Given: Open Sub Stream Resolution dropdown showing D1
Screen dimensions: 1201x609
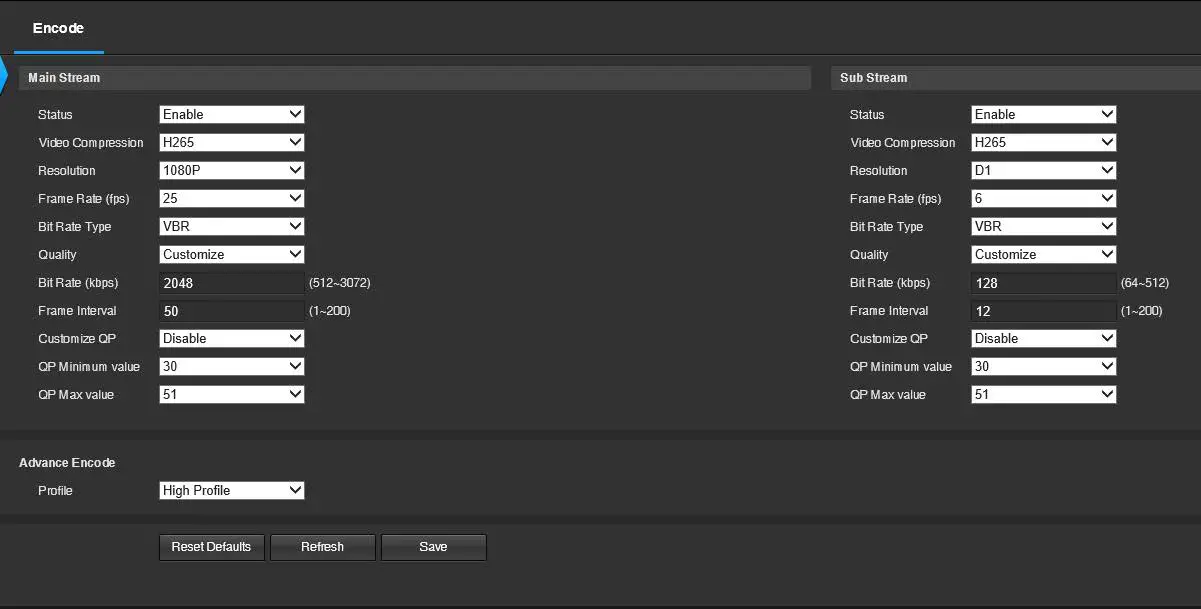Looking at the screenshot, I should tap(1044, 171).
